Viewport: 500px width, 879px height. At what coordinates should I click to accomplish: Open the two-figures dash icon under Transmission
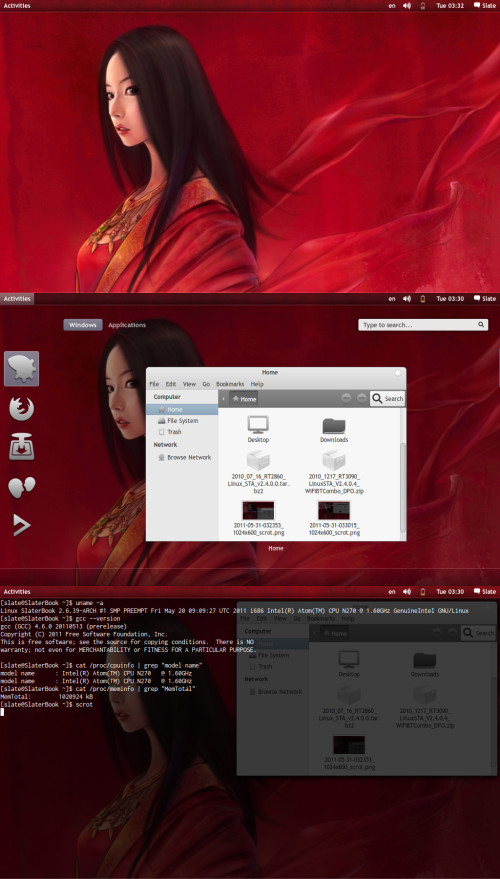21,487
